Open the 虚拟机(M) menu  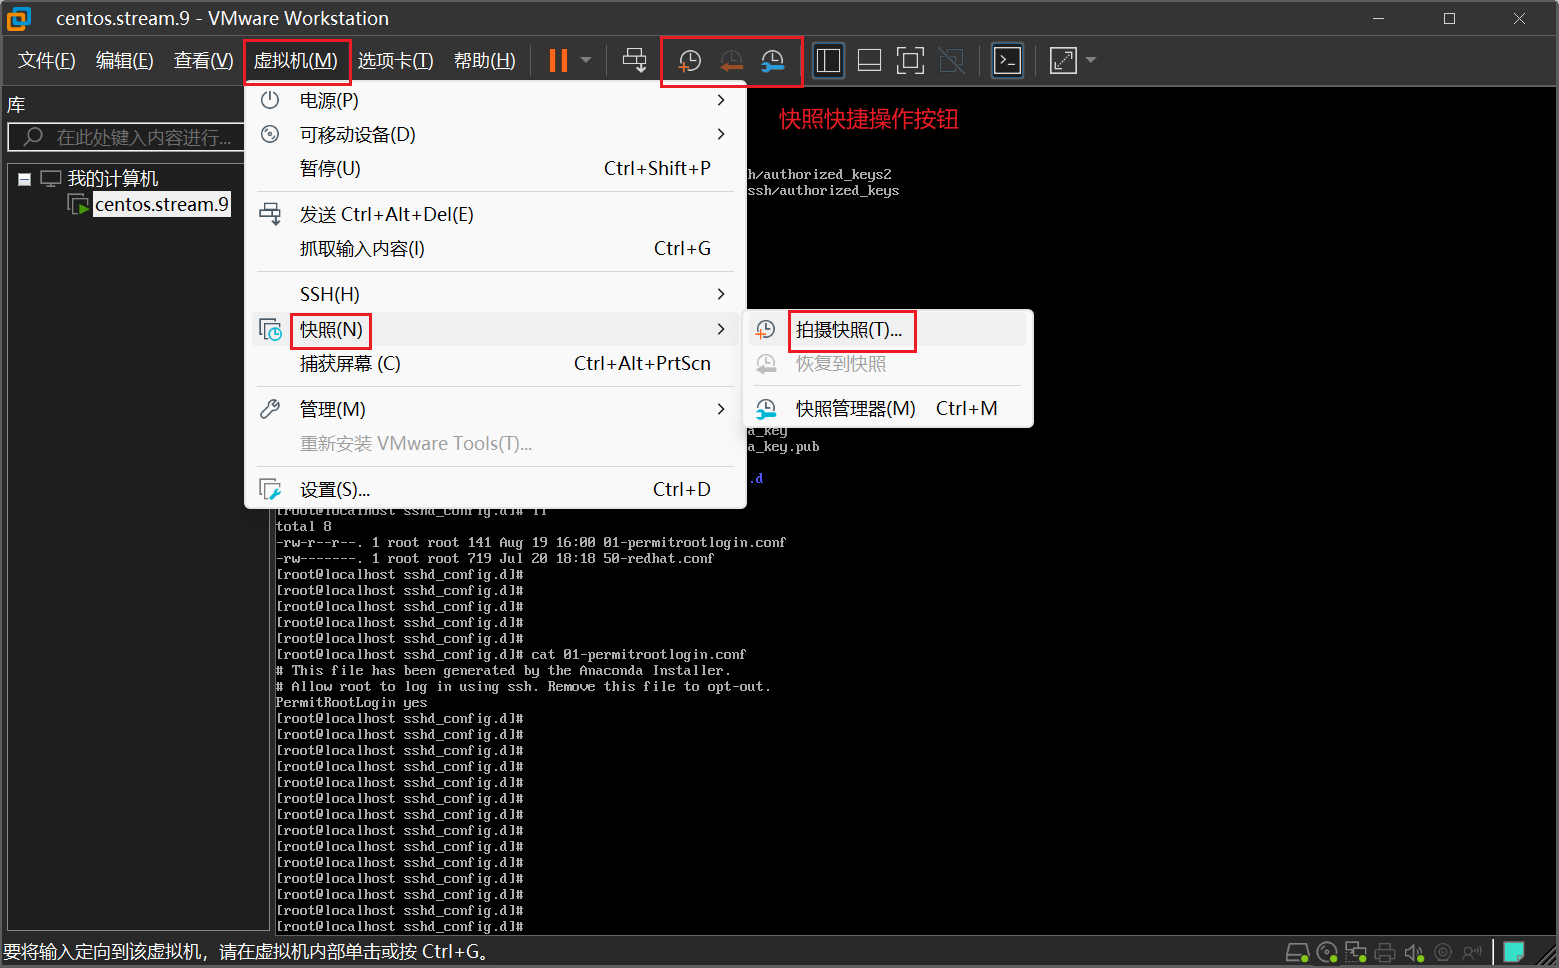(x=296, y=61)
